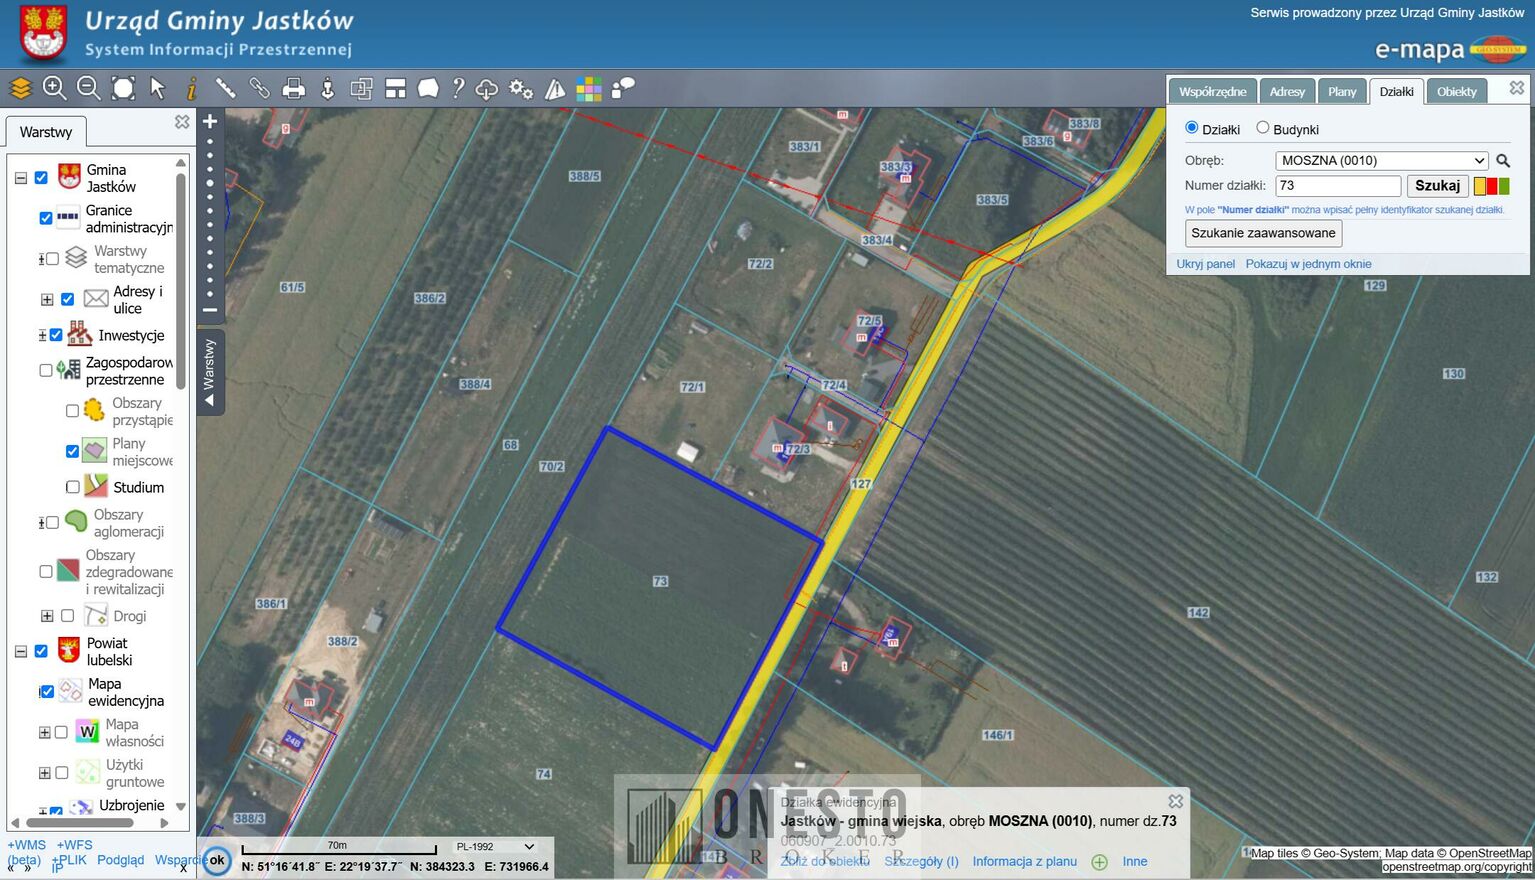Image resolution: width=1535 pixels, height=880 pixels.
Task: Select the zoom out magnifier tool
Action: coord(89,88)
